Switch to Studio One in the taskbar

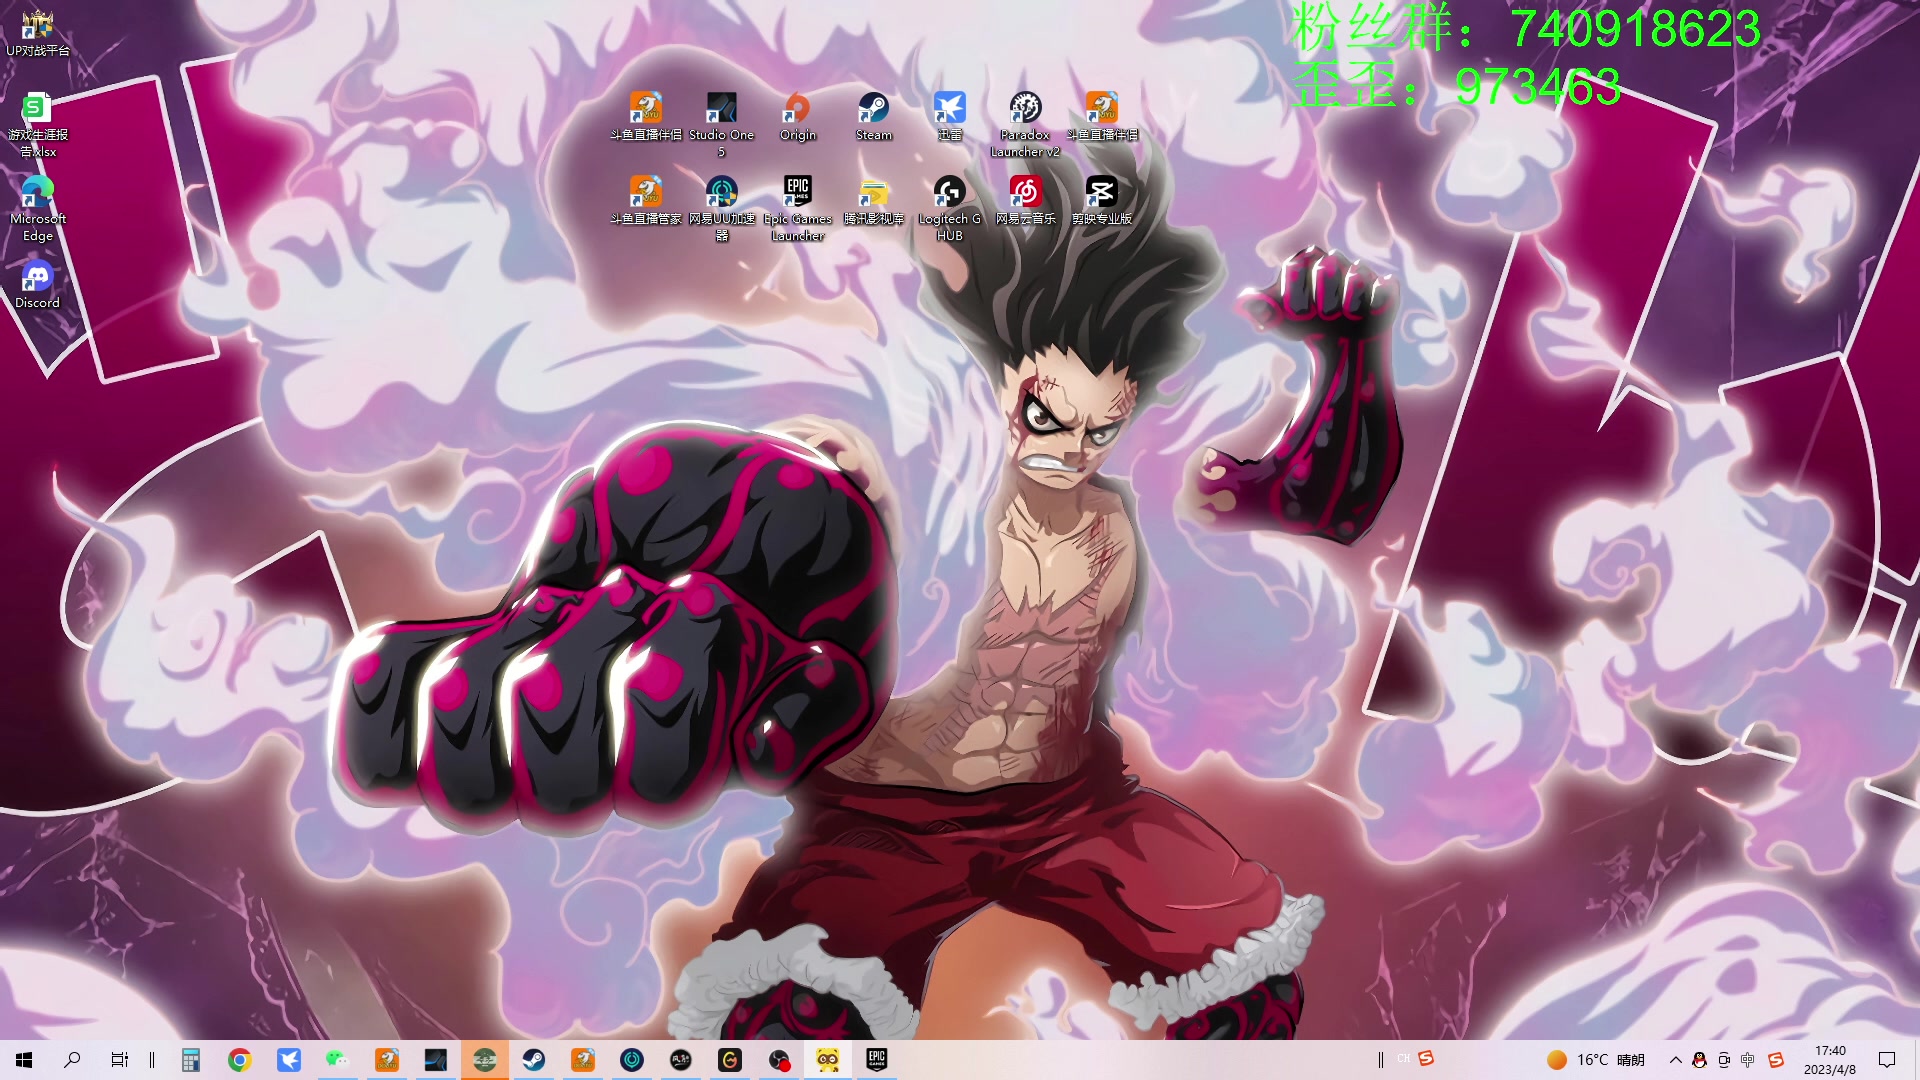click(x=436, y=1060)
